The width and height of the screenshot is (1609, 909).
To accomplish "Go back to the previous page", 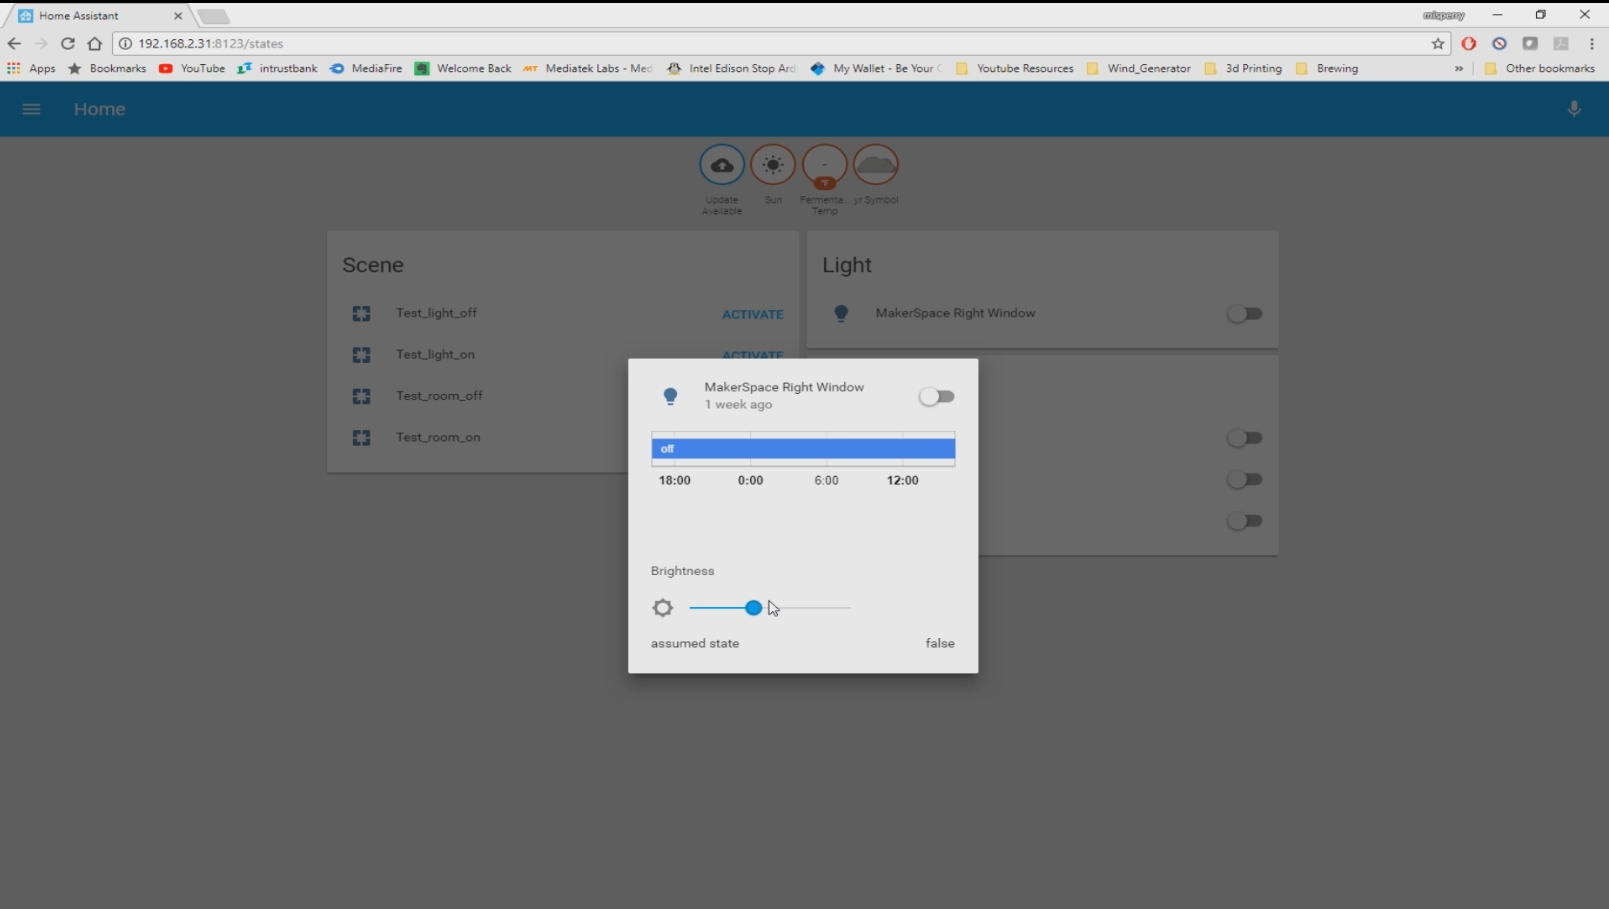I will (x=14, y=43).
